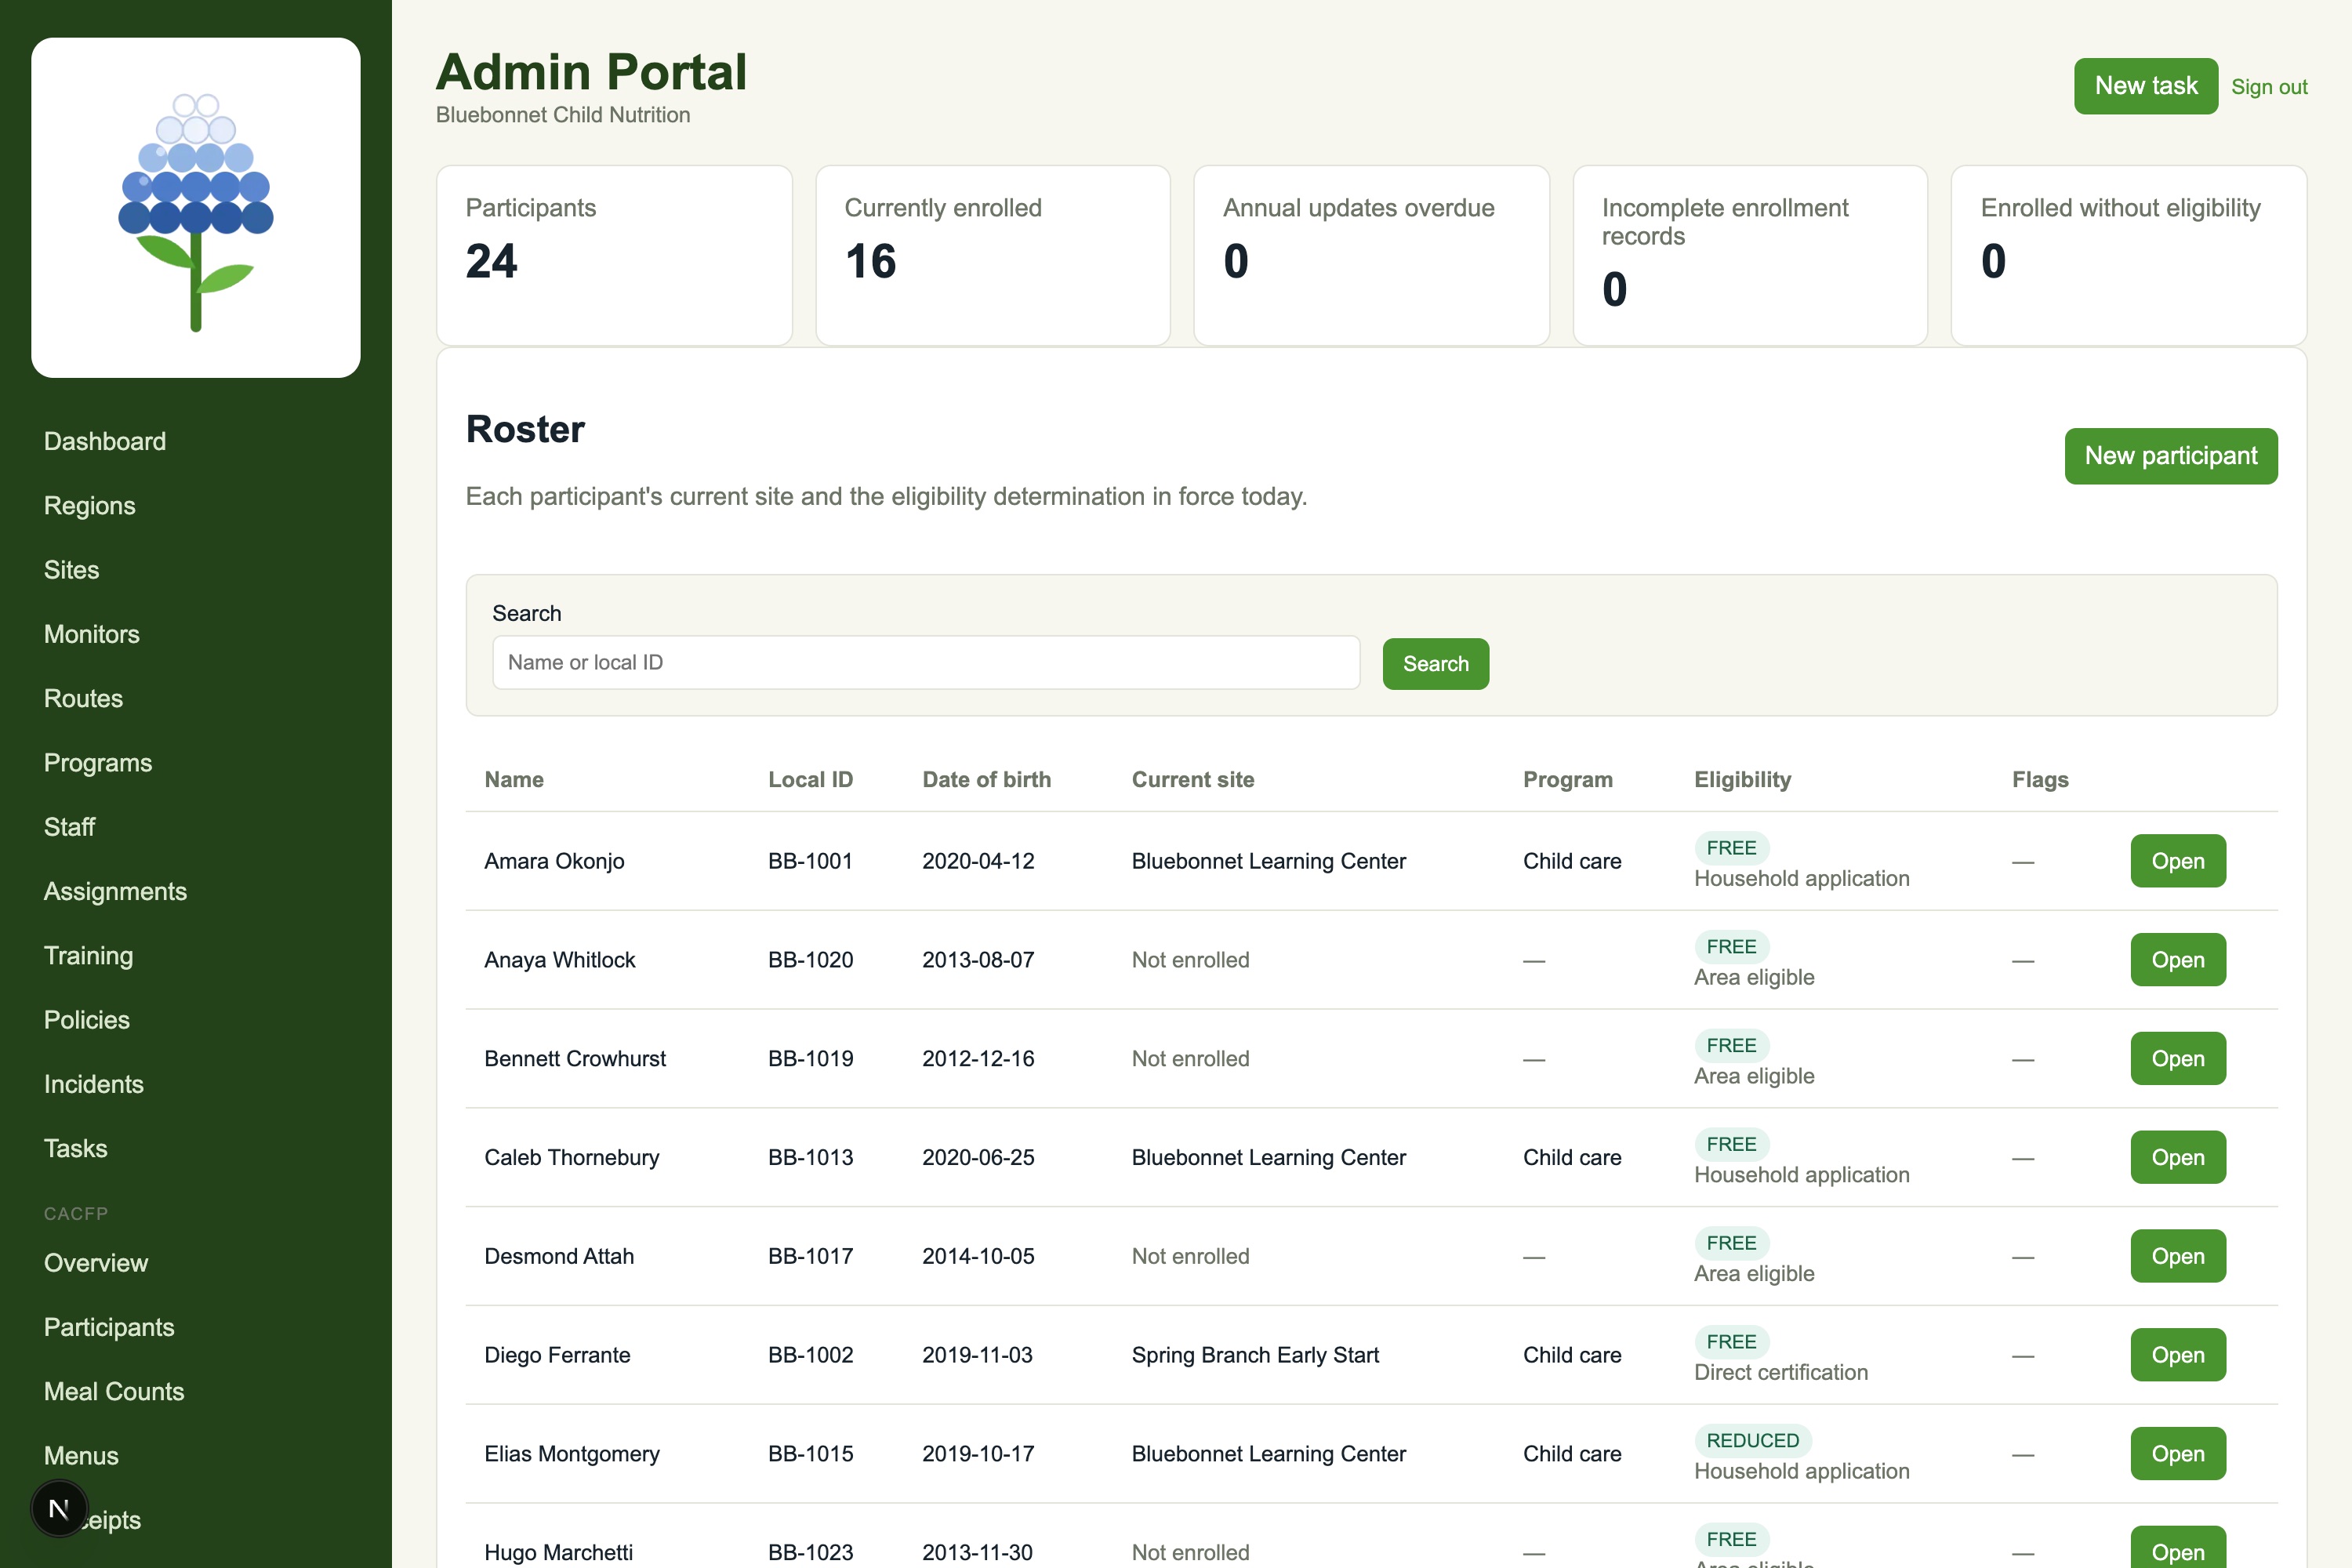Click the Participants stat card
2352x1568 pixels.
[x=614, y=256]
